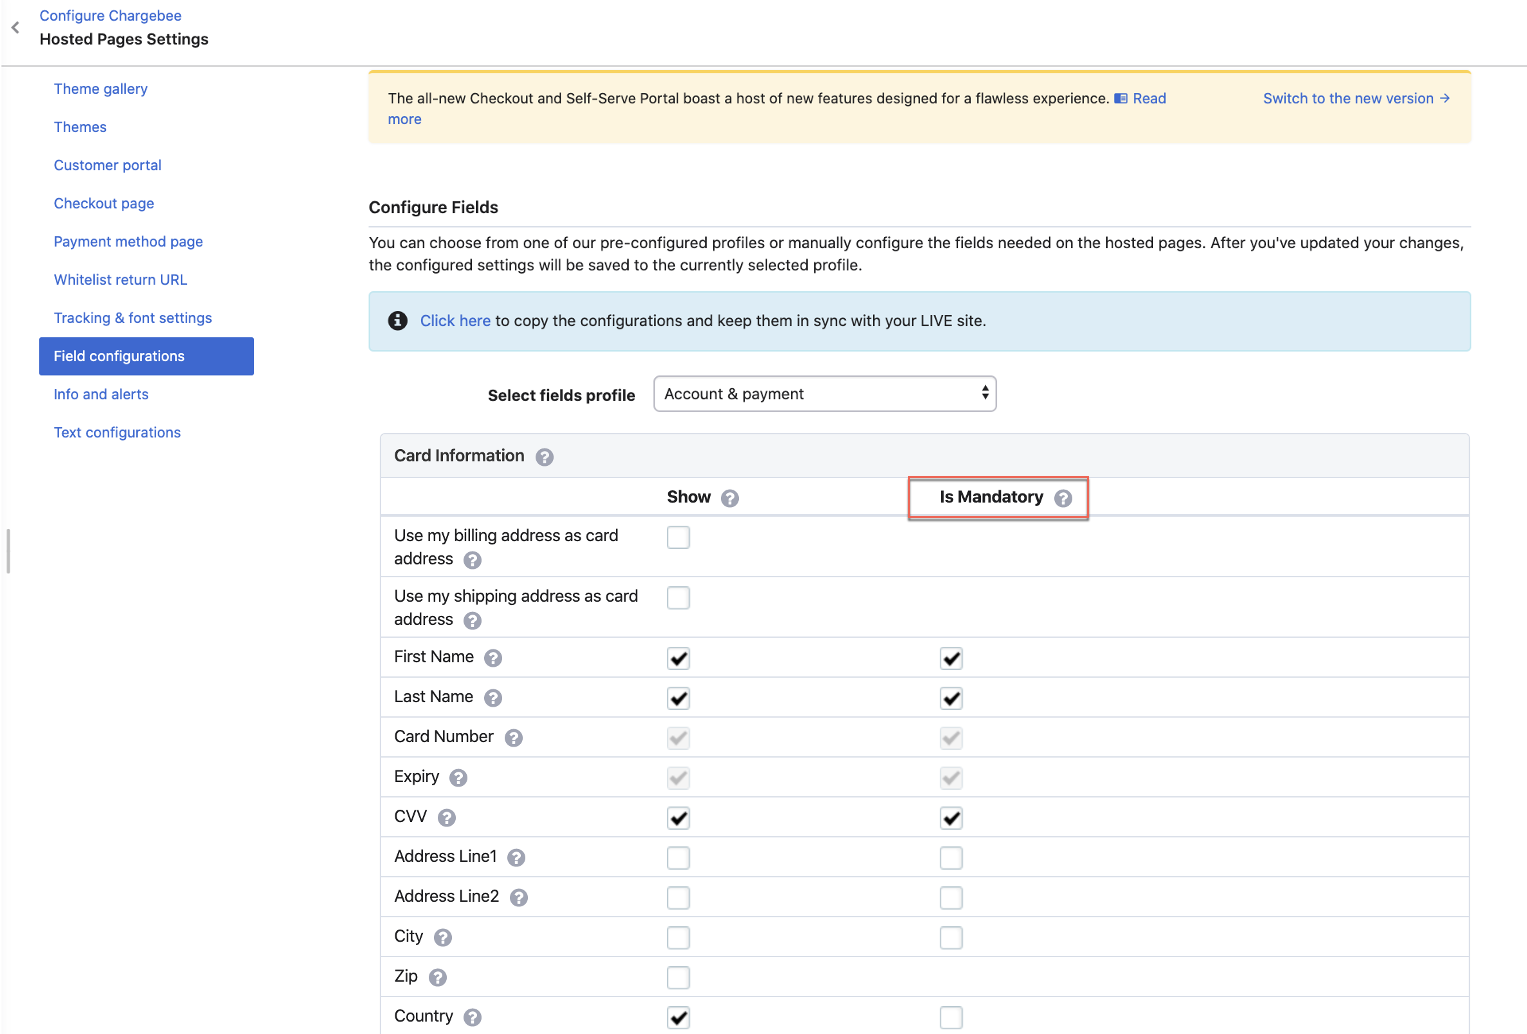This screenshot has height=1034, width=1527.
Task: Click the 'Click here' link to copy configurations
Action: 455,321
